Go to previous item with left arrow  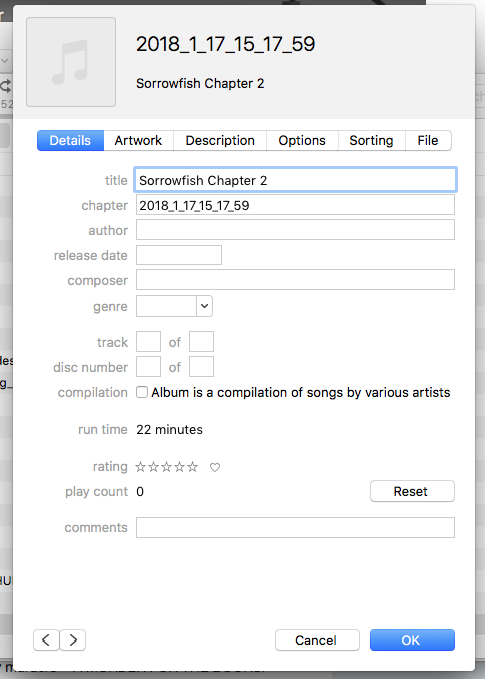pos(46,640)
